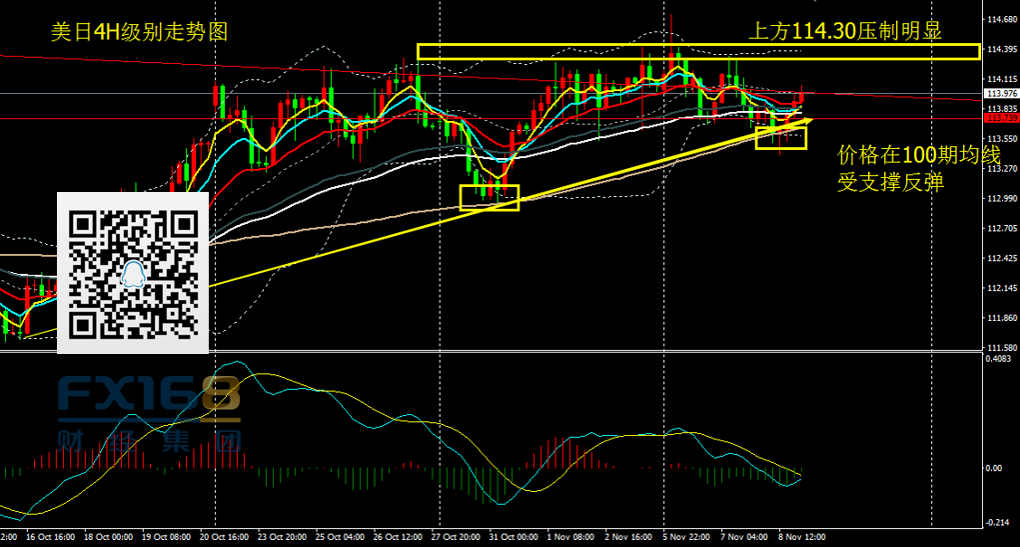Click the 20 Oct 16:00 time label
The height and width of the screenshot is (547, 1020).
[226, 537]
